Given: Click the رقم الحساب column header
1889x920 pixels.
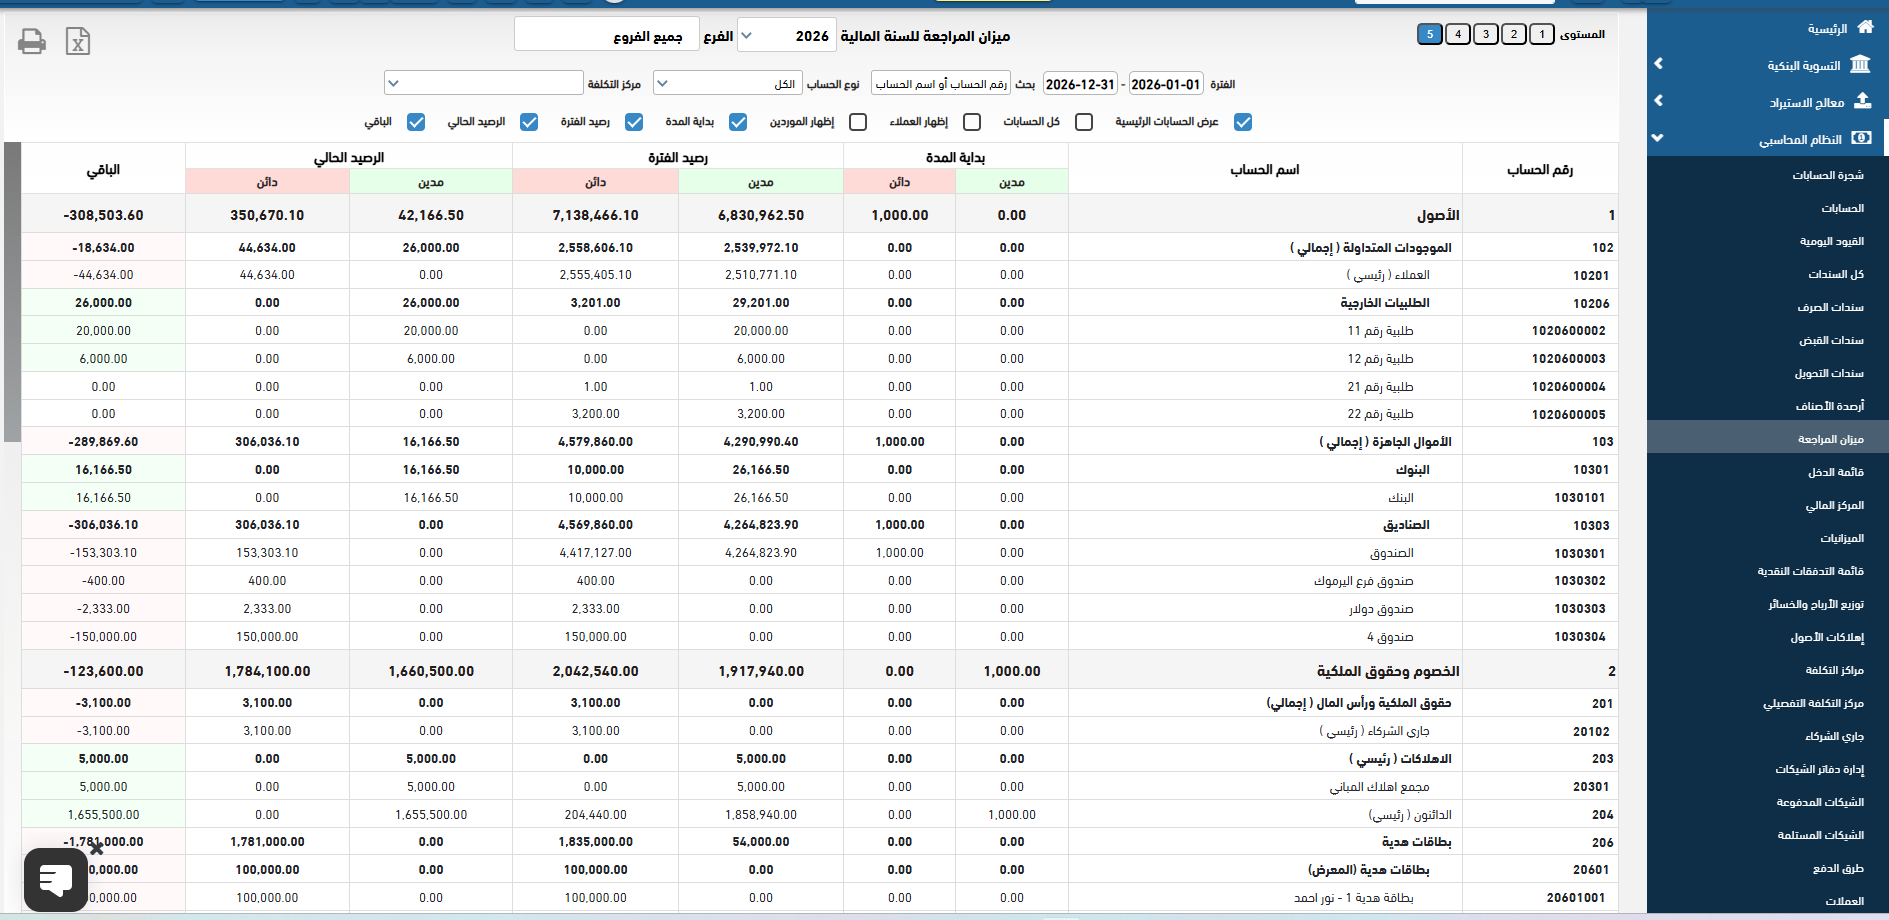Looking at the screenshot, I should point(1539,170).
